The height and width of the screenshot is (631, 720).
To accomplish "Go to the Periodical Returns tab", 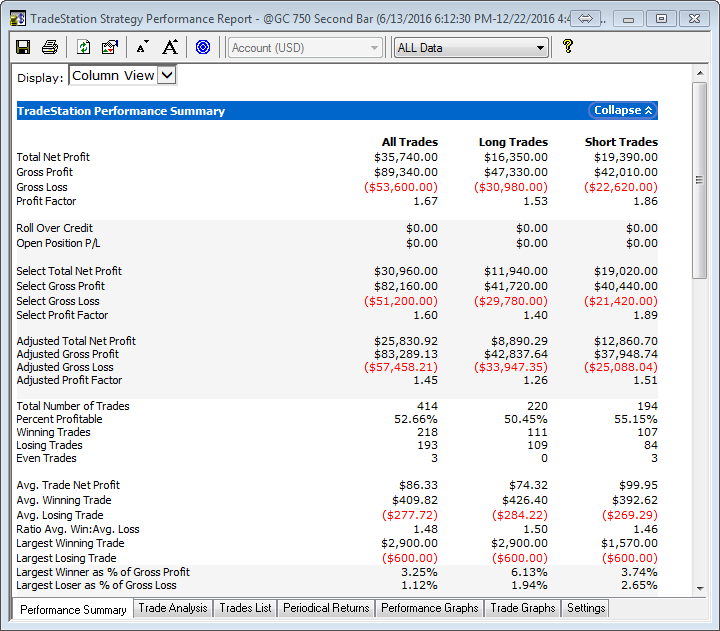I will (x=326, y=608).
